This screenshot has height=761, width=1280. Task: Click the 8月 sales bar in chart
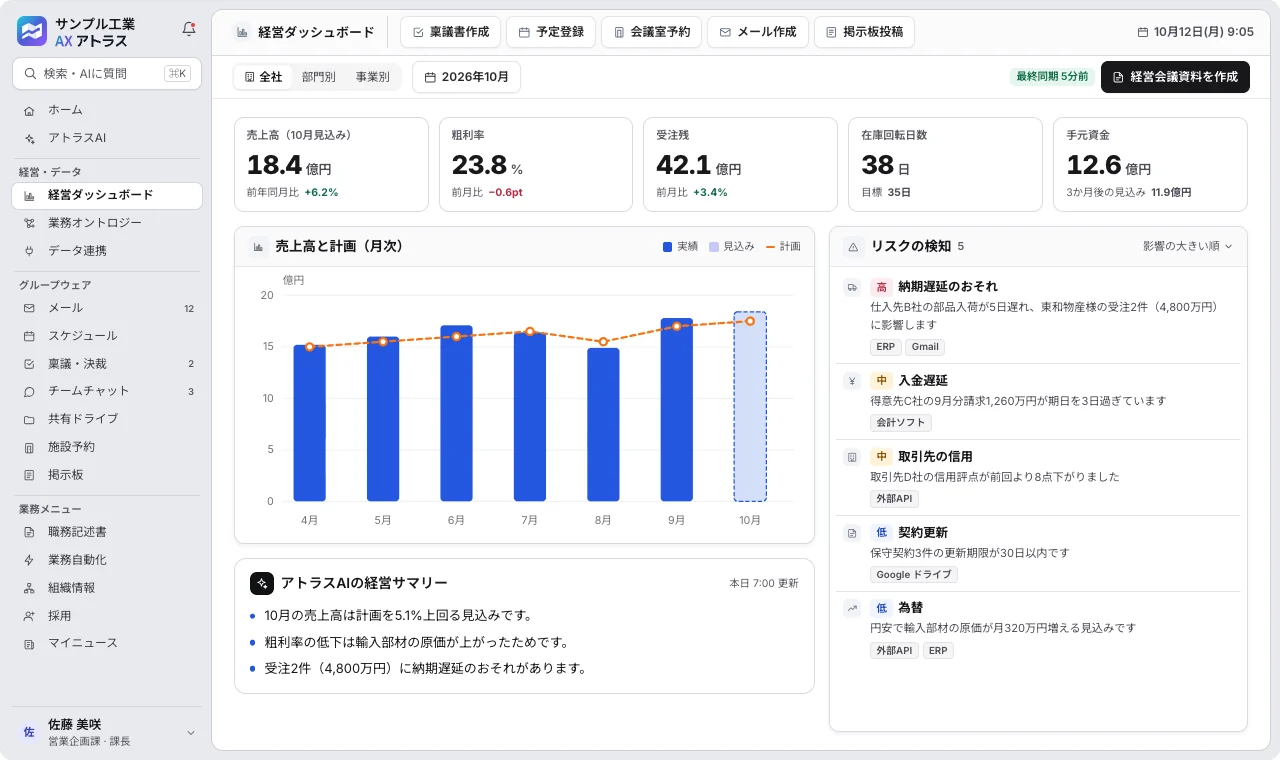point(603,425)
